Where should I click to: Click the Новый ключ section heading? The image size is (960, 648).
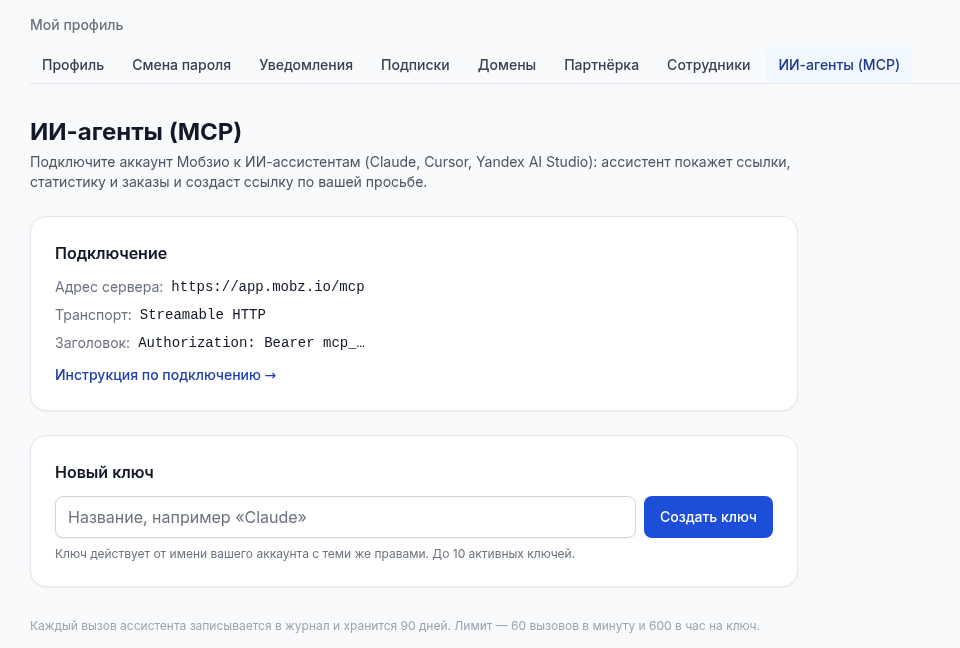[x=104, y=472]
